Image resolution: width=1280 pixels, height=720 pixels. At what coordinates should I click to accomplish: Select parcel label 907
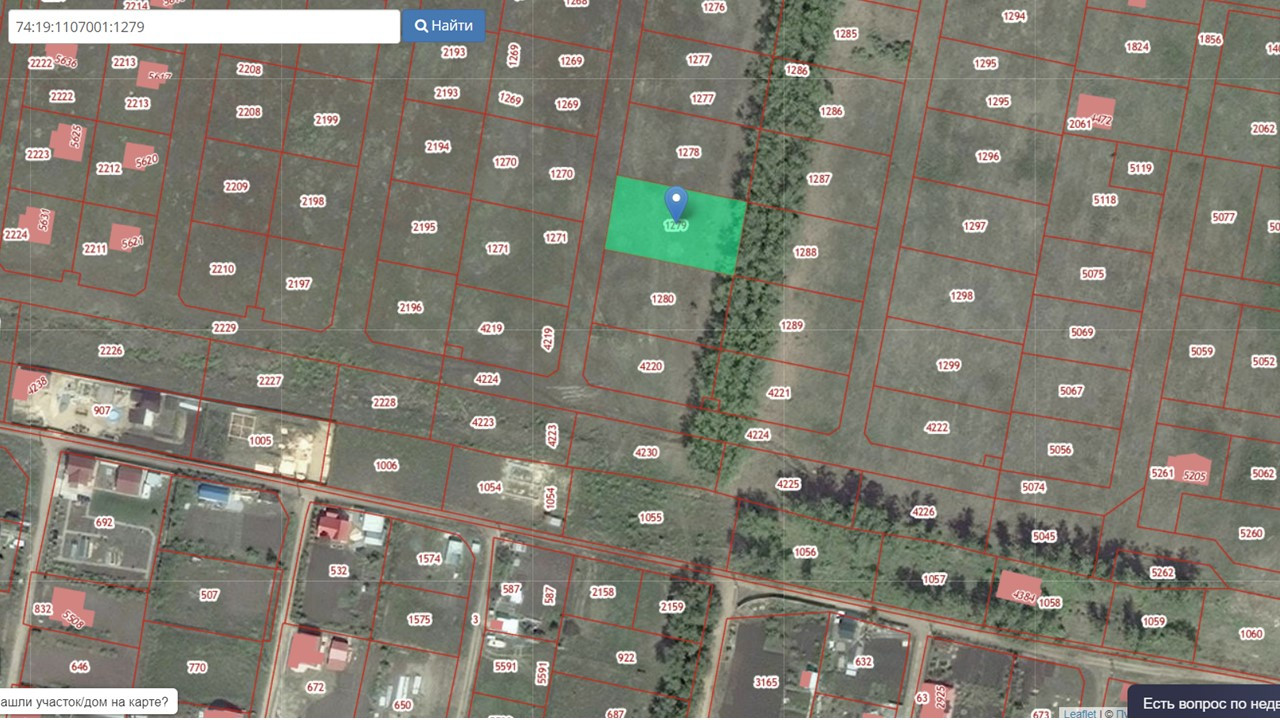click(102, 410)
